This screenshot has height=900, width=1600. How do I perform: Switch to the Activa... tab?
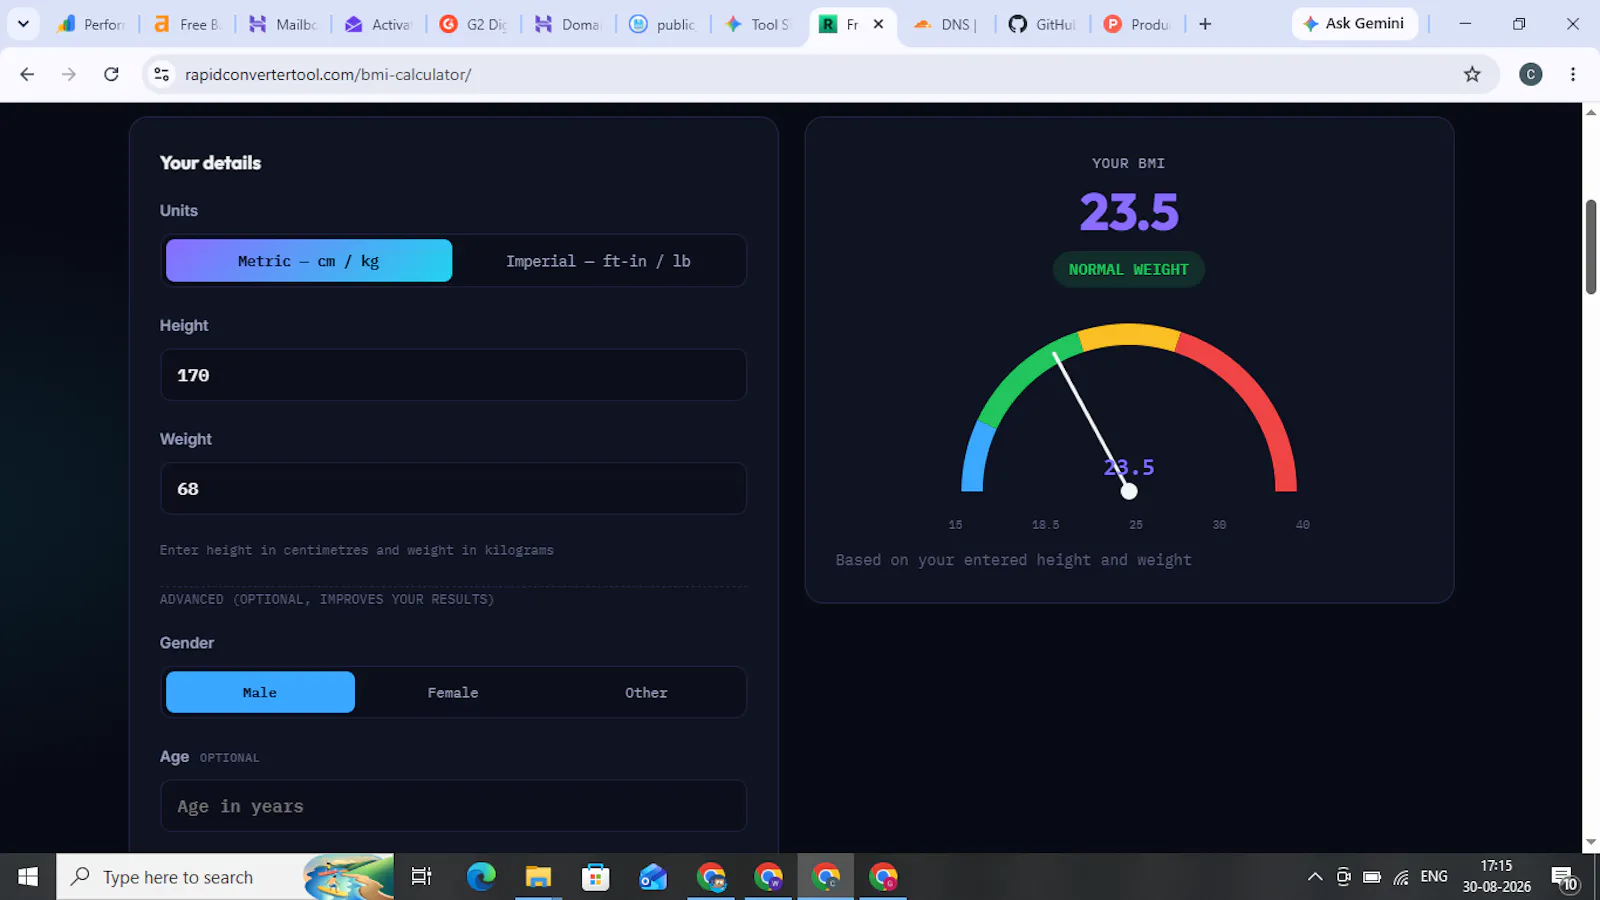379,24
